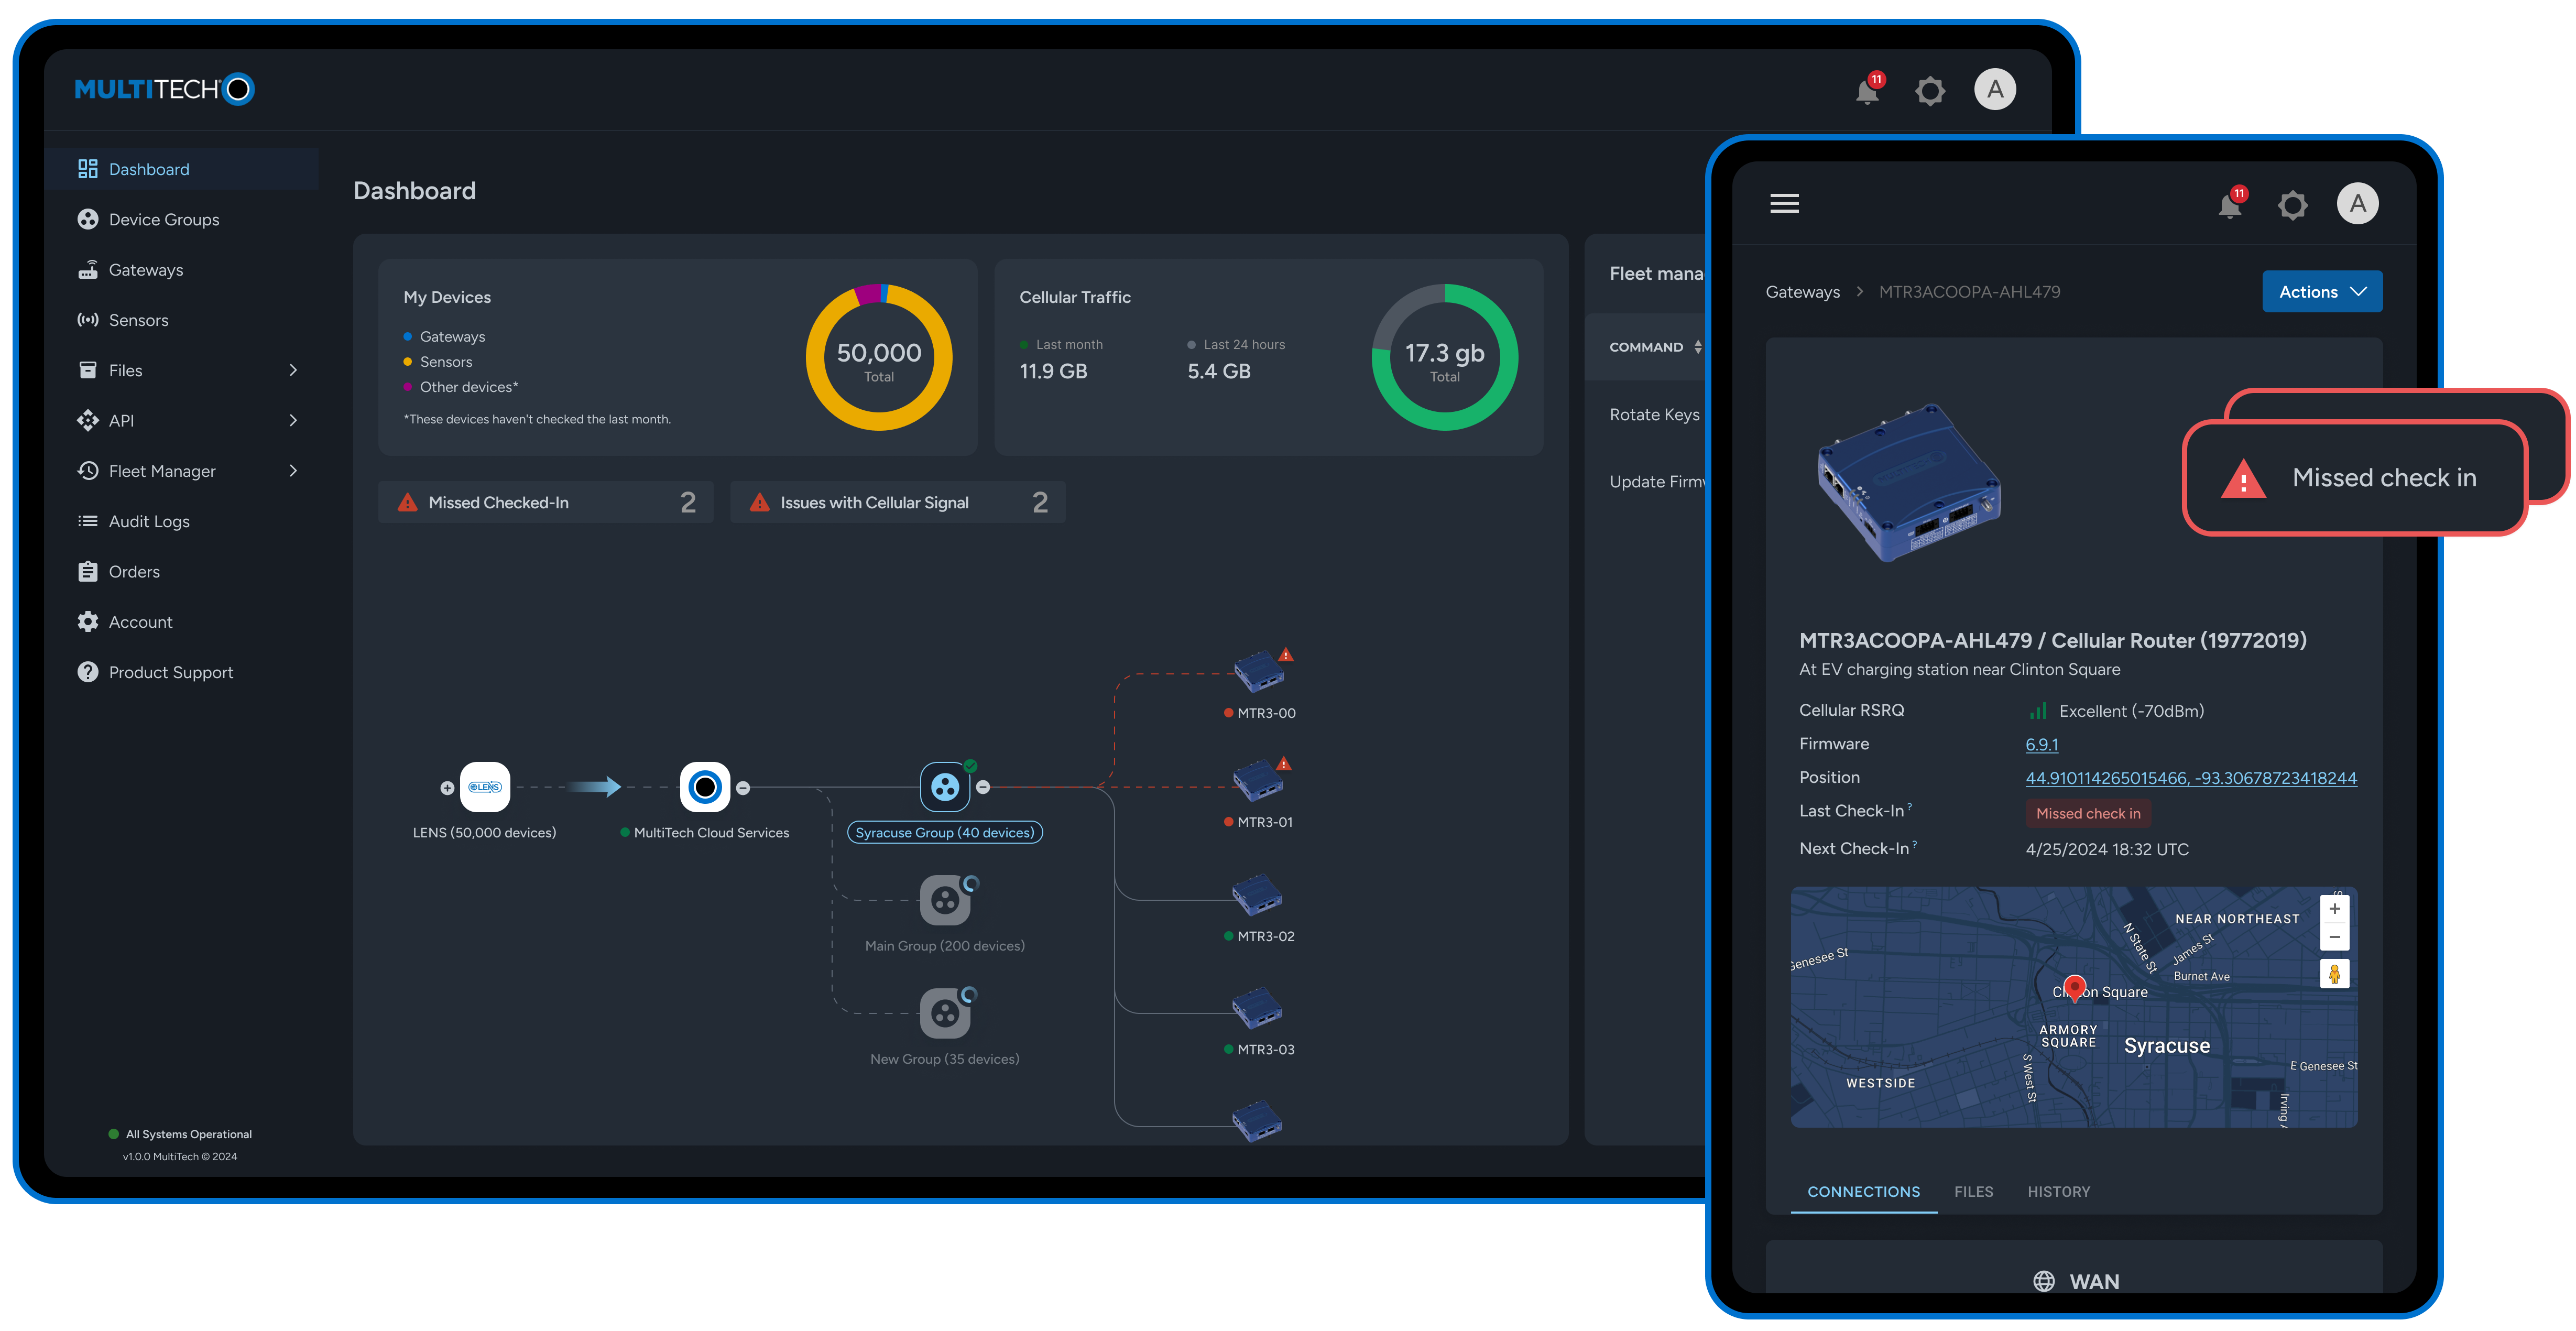Open the Account page from the sidebar
Screen dimensions: 2576x1331
(x=140, y=621)
